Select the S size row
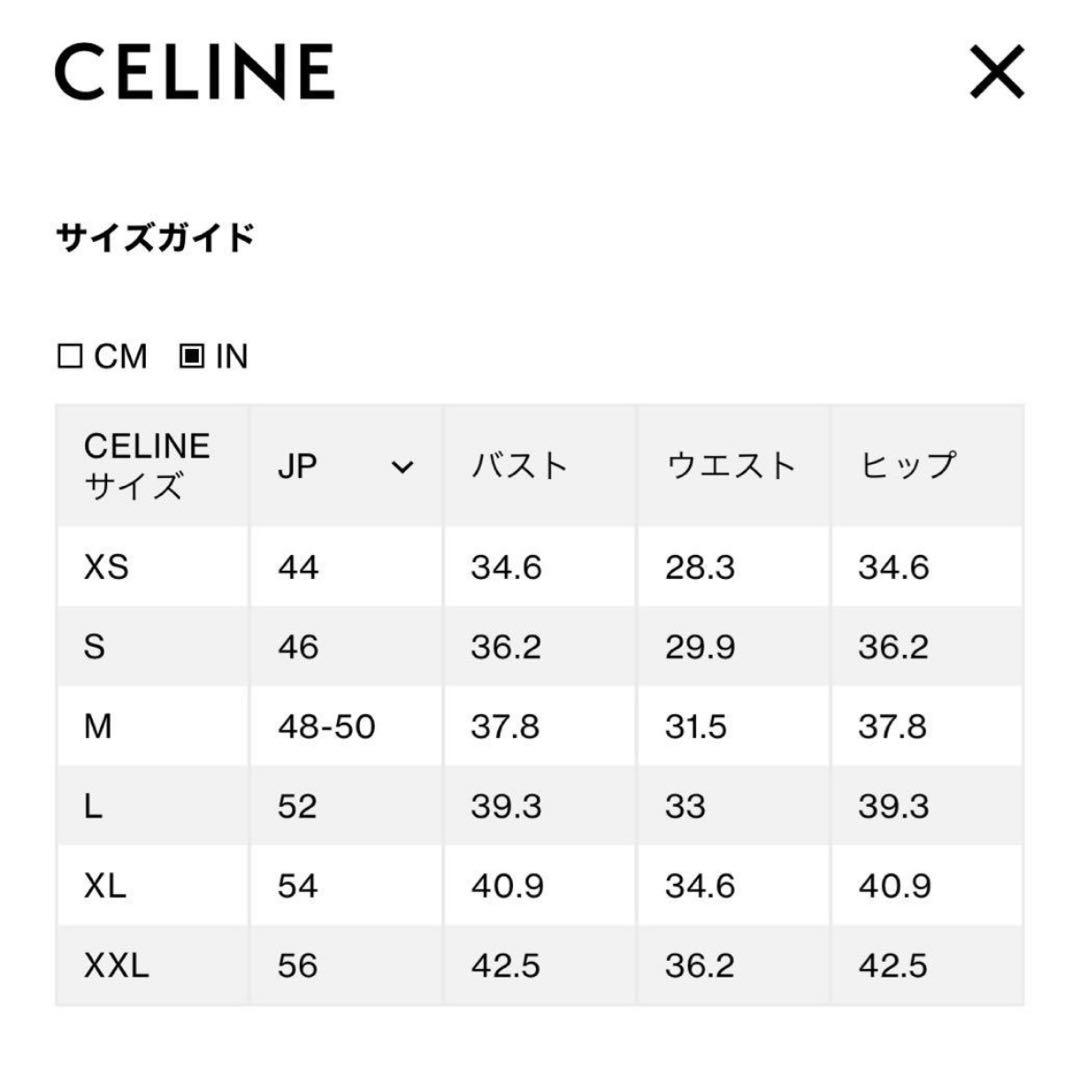This screenshot has width=1080, height=1080. coord(98,646)
